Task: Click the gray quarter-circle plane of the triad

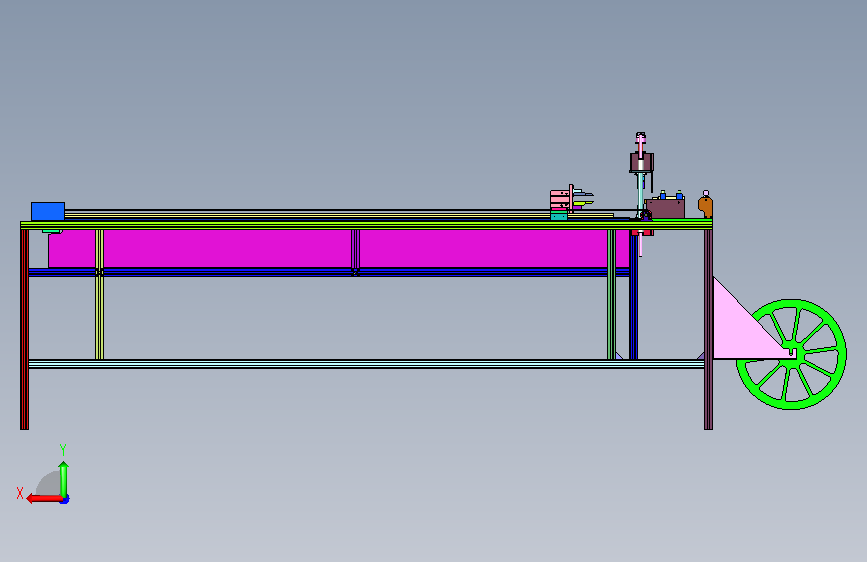Action: point(49,483)
